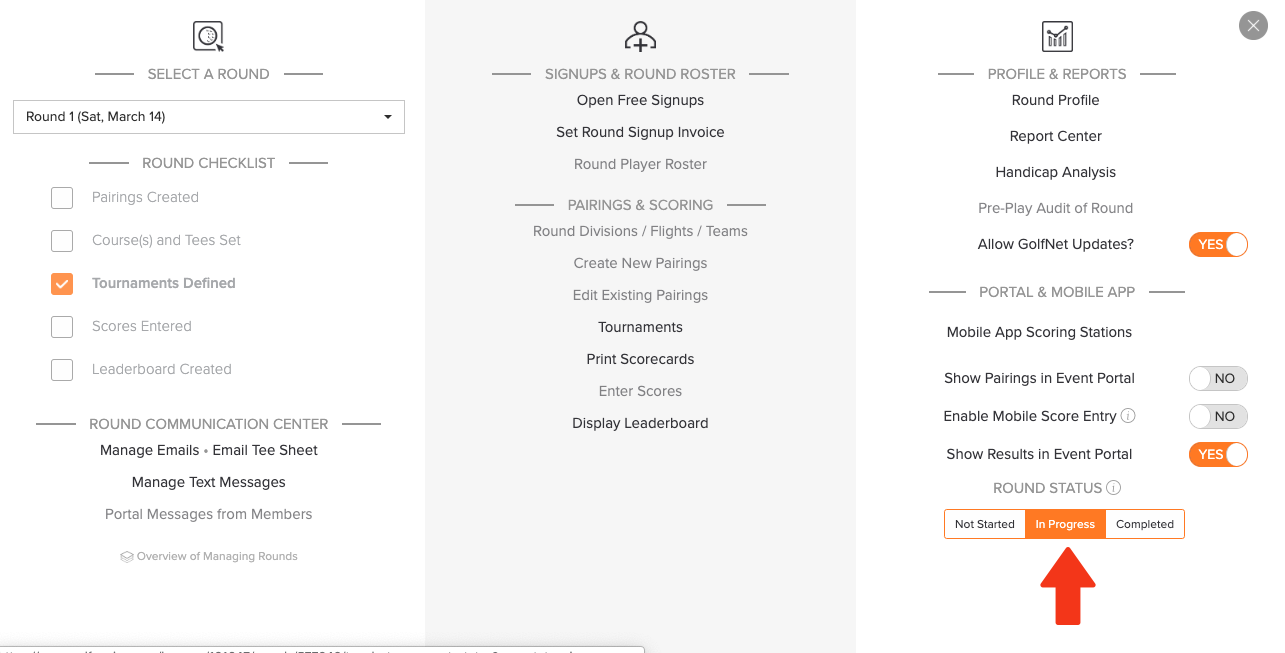
Task: Click the Select a Round golf ball icon
Action: 208,37
